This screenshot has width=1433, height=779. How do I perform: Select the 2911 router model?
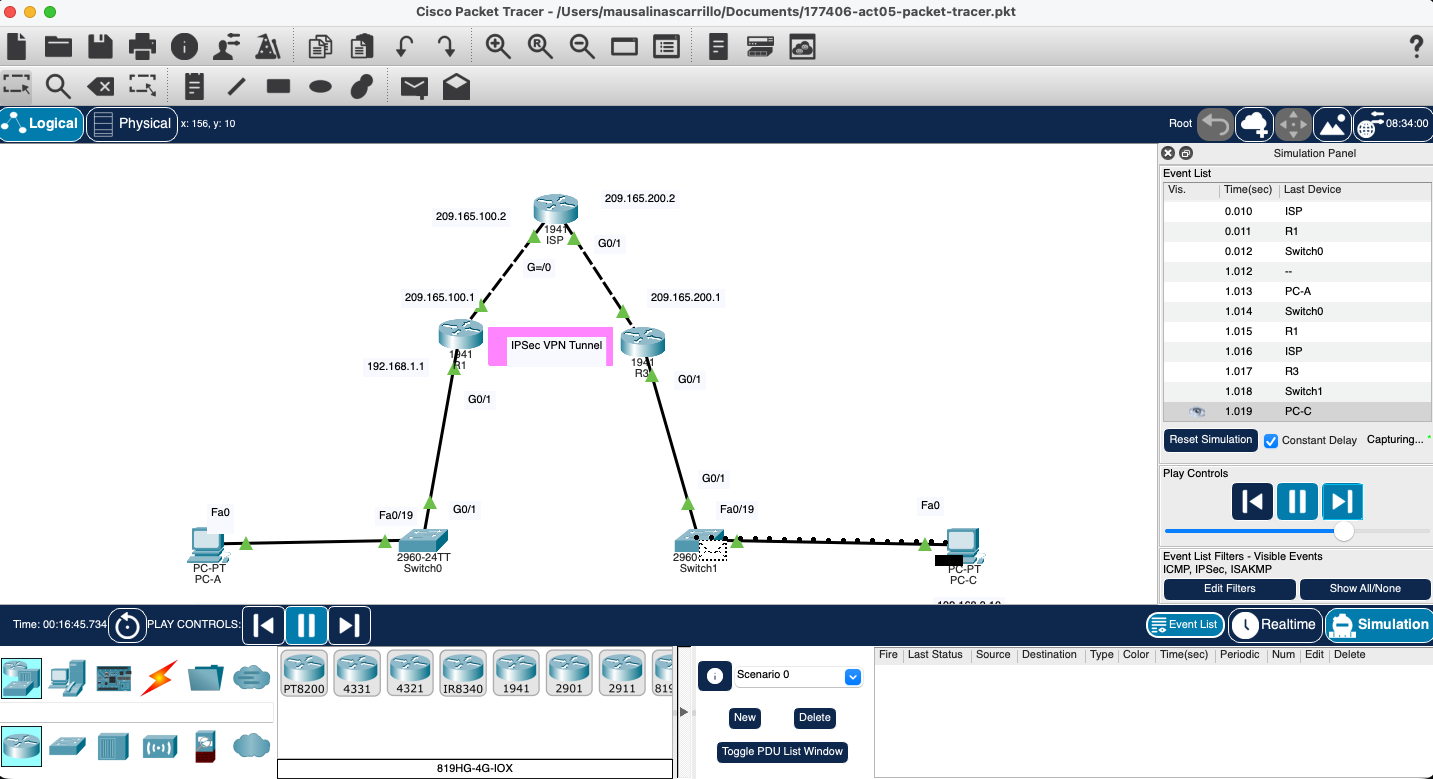point(621,672)
